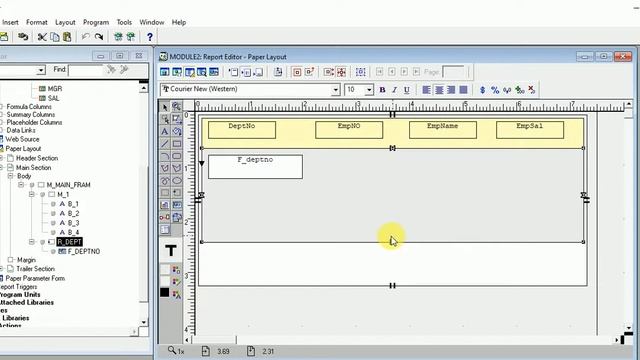640x360 pixels.
Task: Open font size 10 dropdown
Action: (369, 90)
